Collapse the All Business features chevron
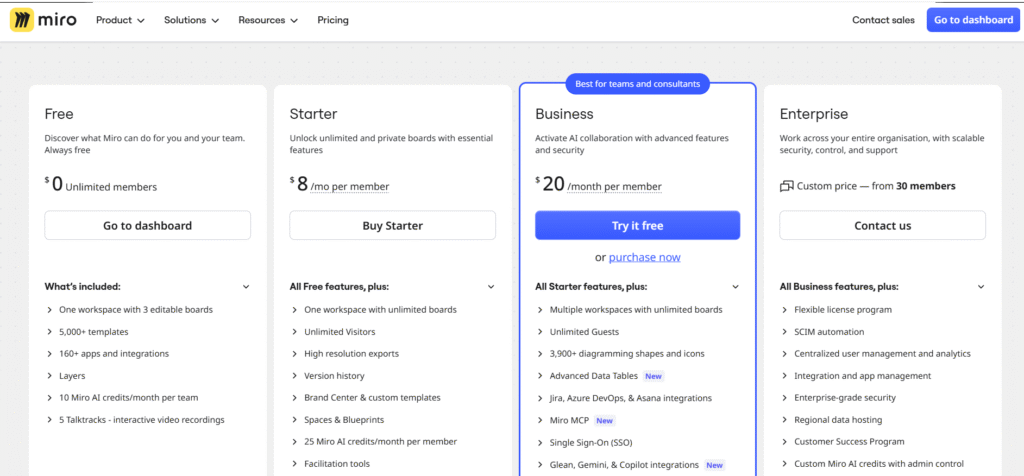The width and height of the screenshot is (1024, 476). coord(981,287)
